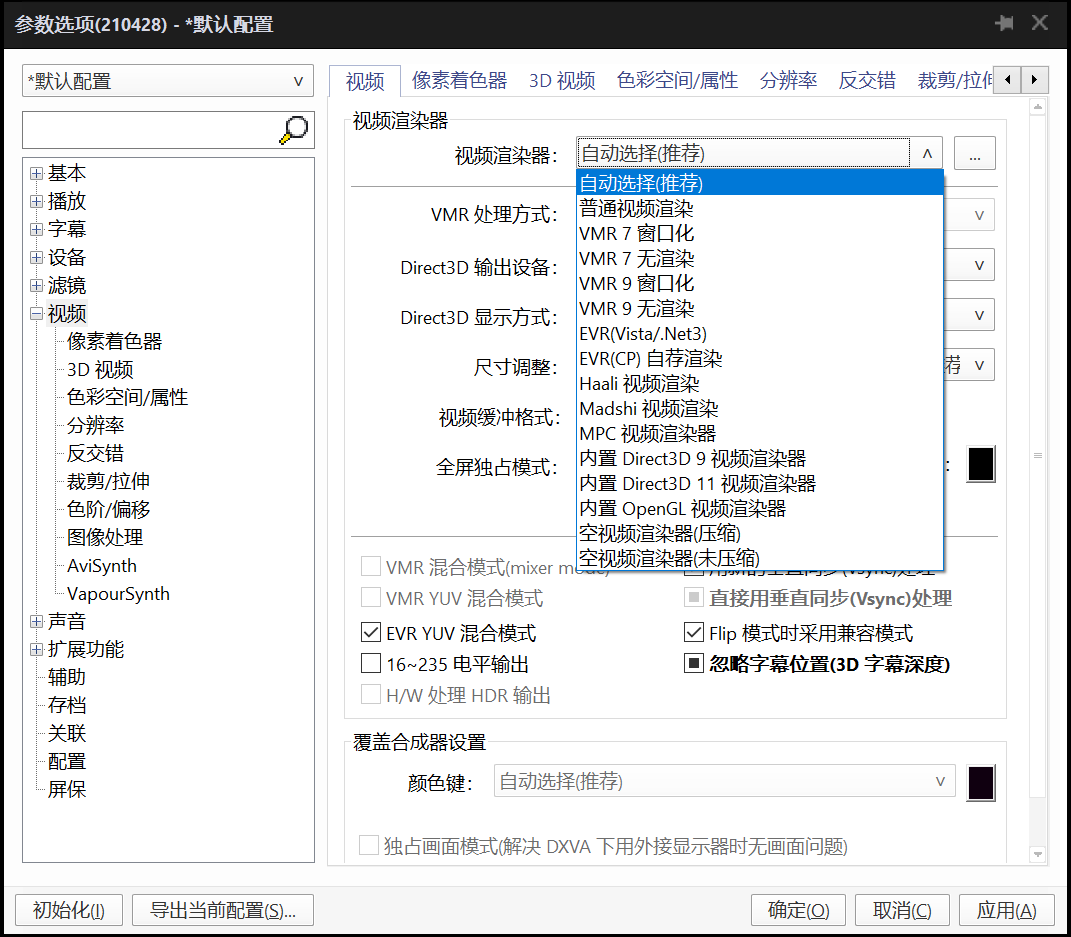Enable 16~235 电平输出 checkbox
Screen dimensions: 1071x937
tap(371, 663)
